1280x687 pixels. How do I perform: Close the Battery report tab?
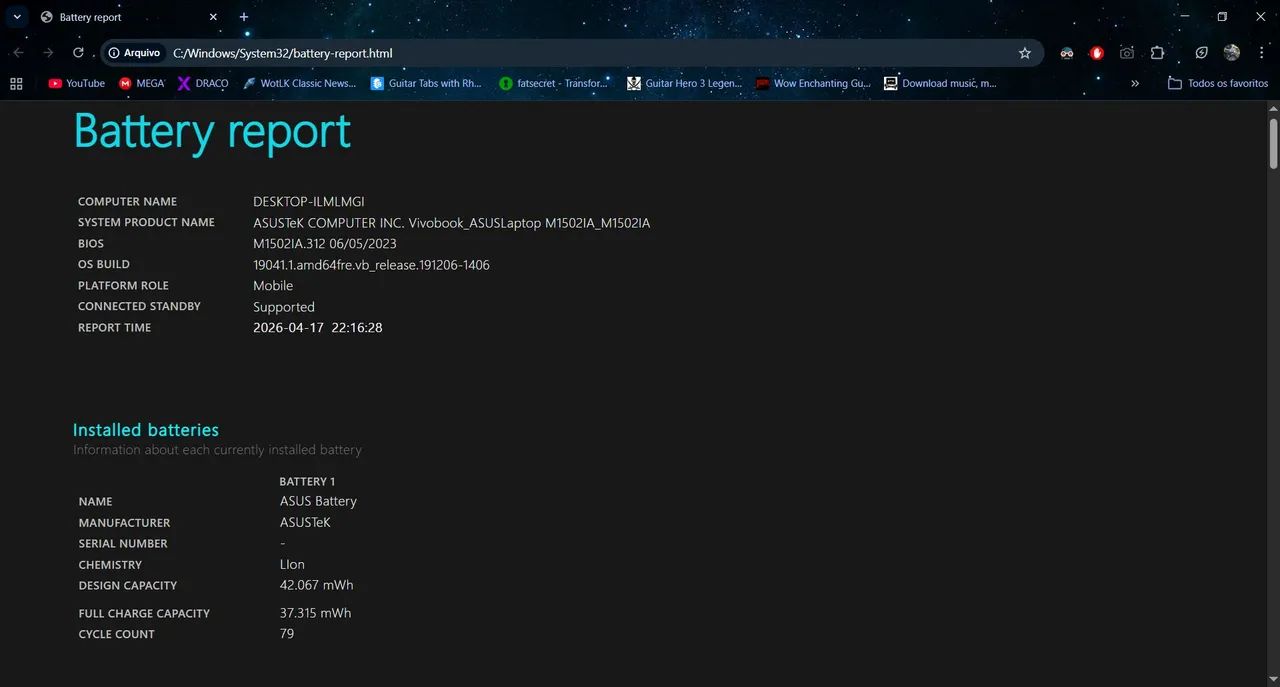point(213,17)
